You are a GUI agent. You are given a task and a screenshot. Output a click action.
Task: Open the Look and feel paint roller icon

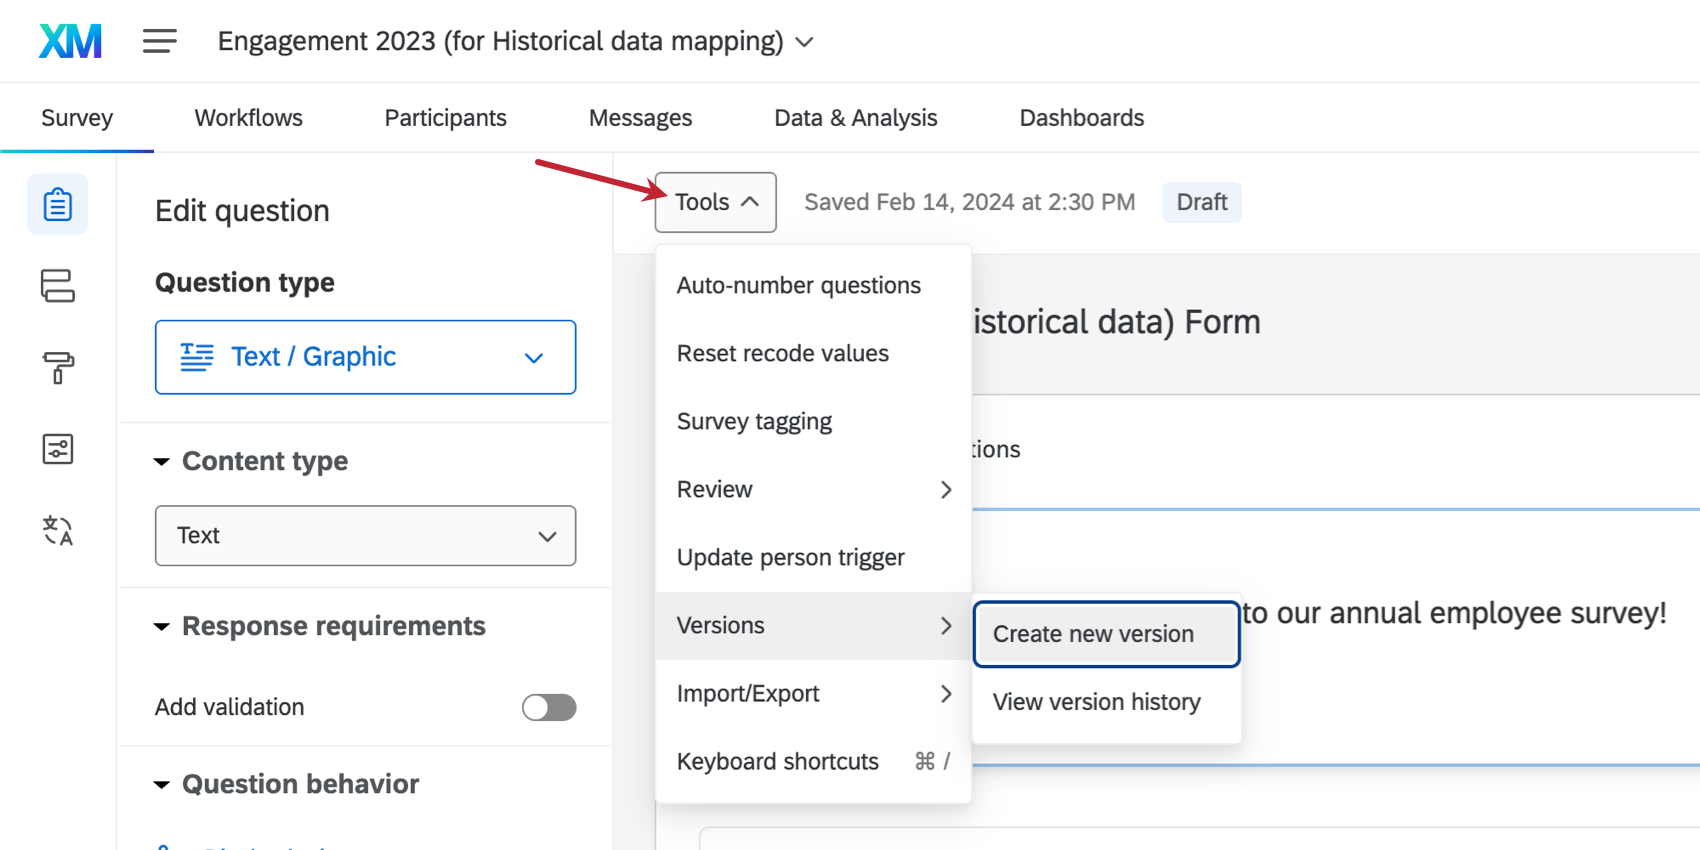[58, 367]
